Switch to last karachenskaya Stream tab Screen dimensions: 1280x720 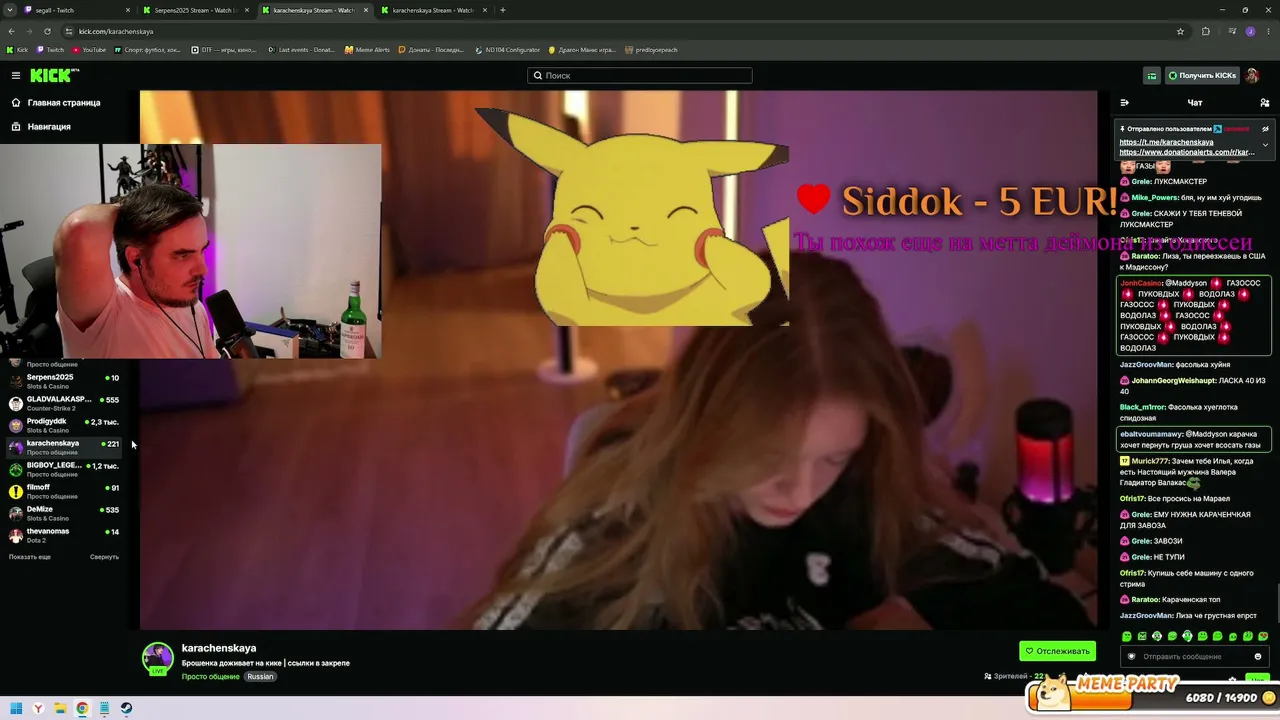pos(433,10)
